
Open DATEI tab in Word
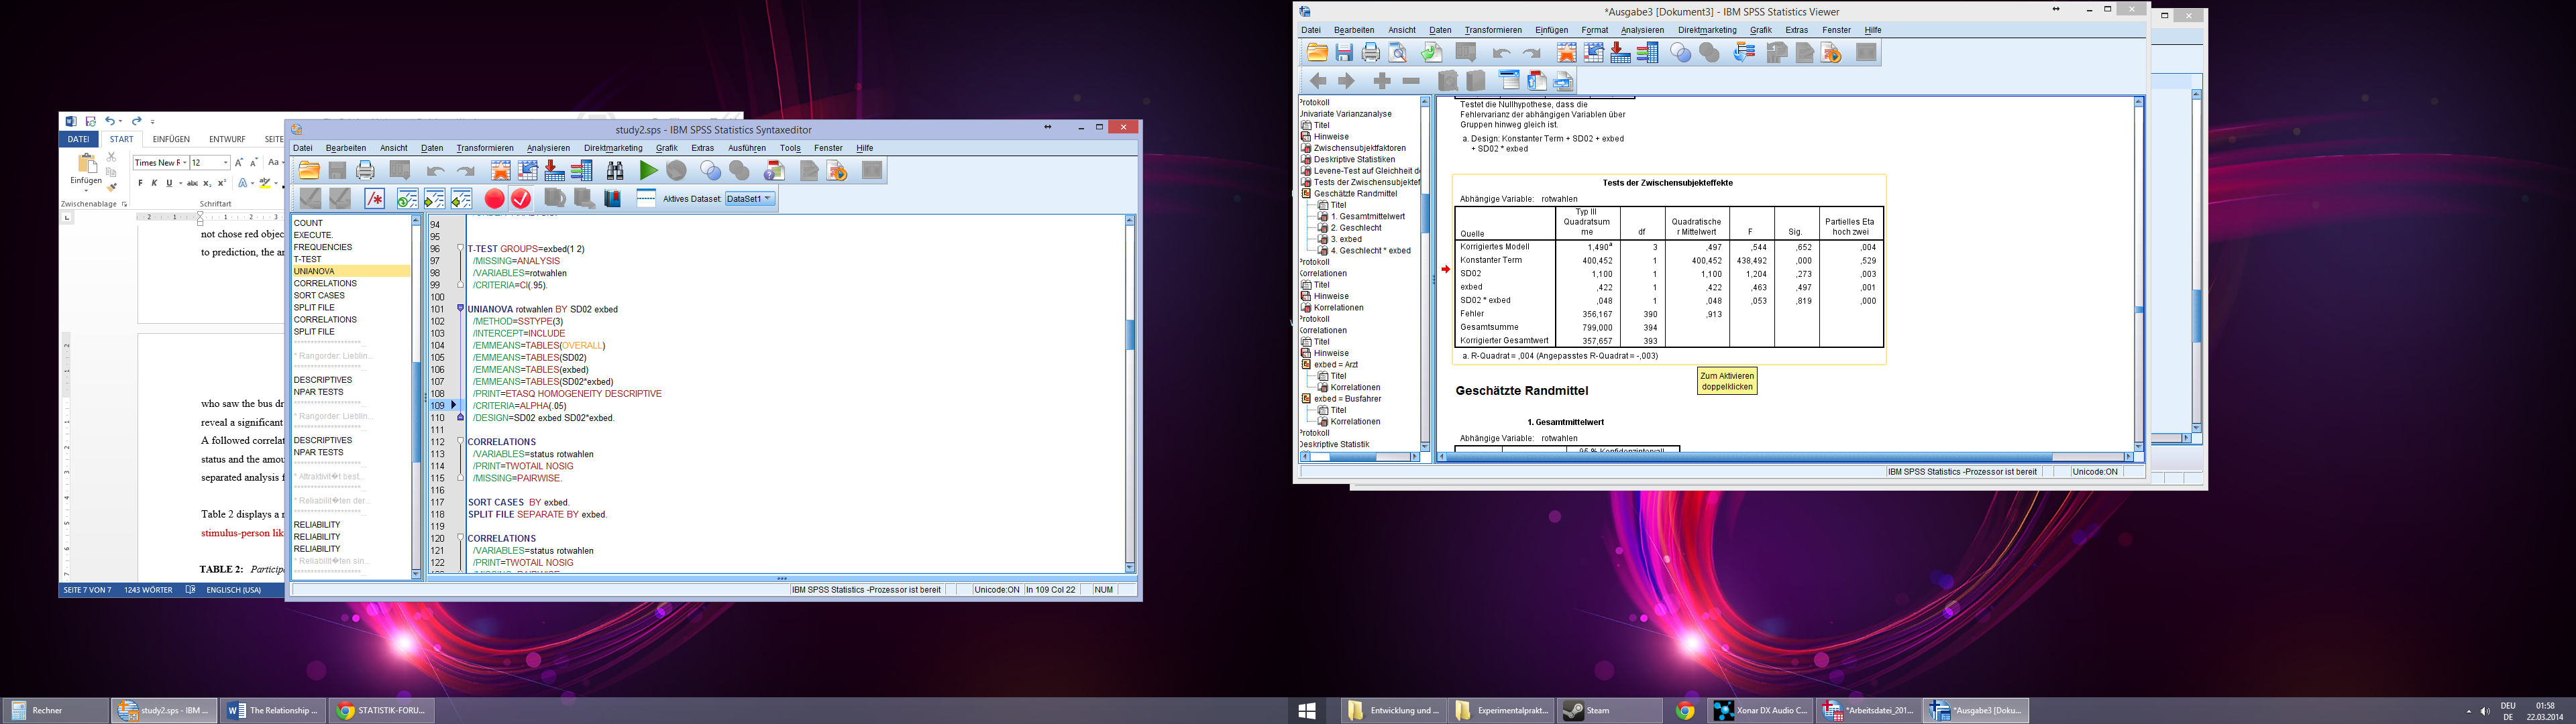click(78, 140)
